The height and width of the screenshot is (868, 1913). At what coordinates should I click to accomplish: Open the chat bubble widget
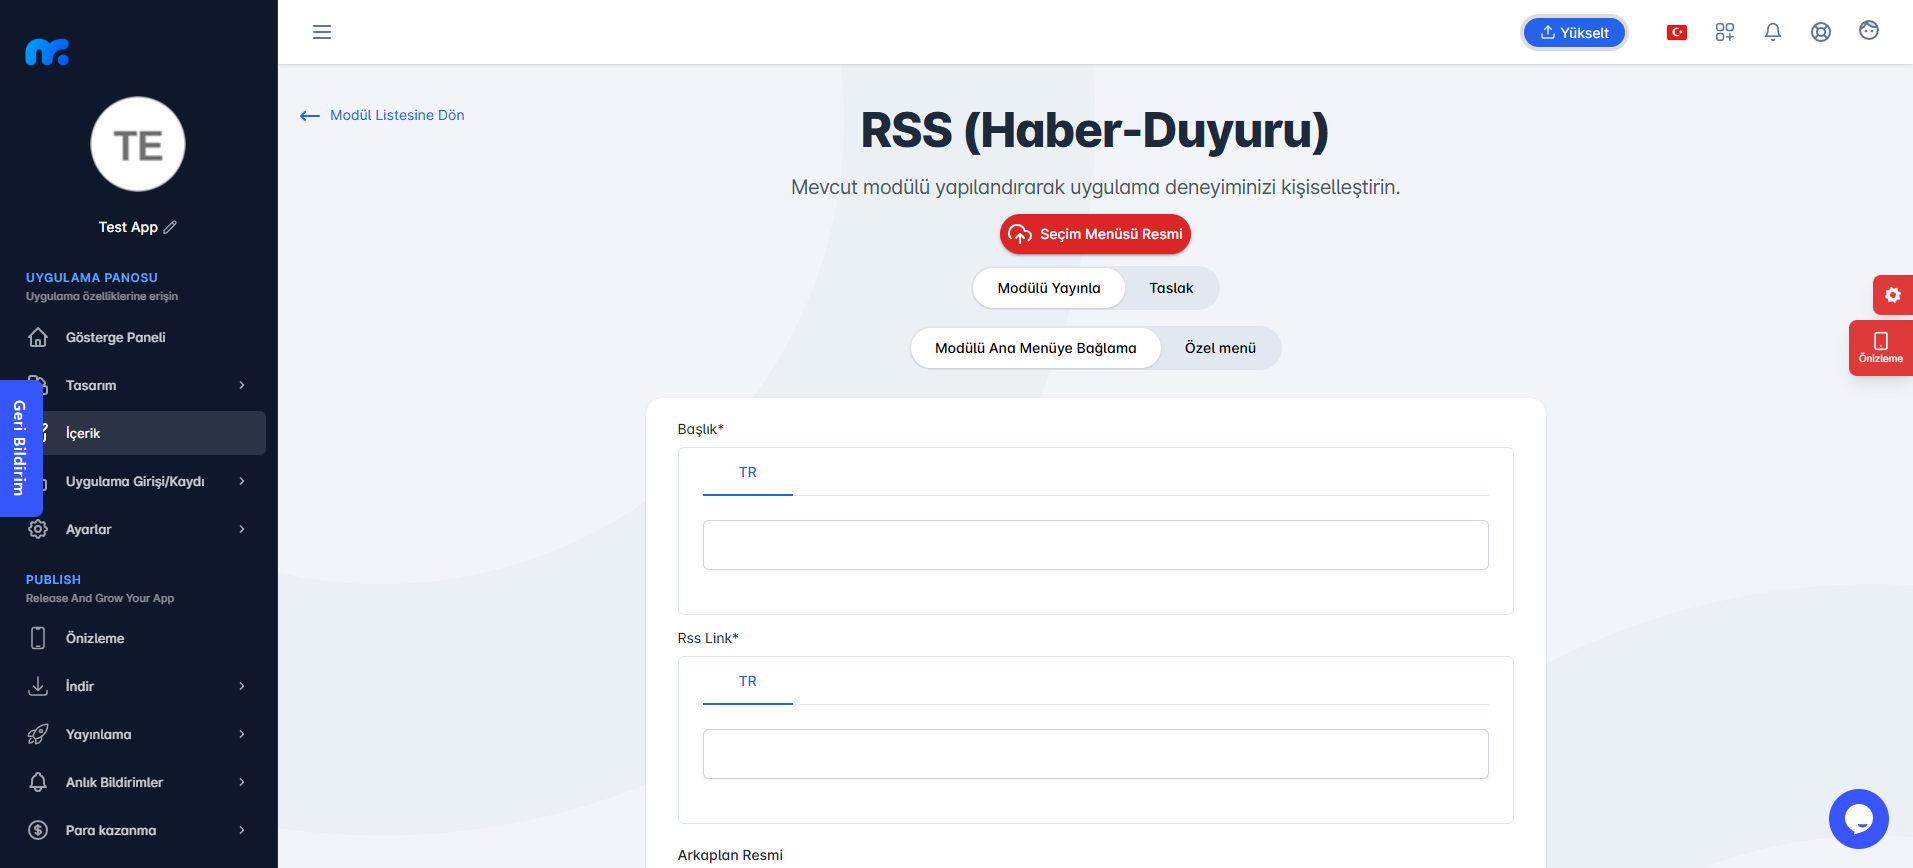click(x=1859, y=819)
